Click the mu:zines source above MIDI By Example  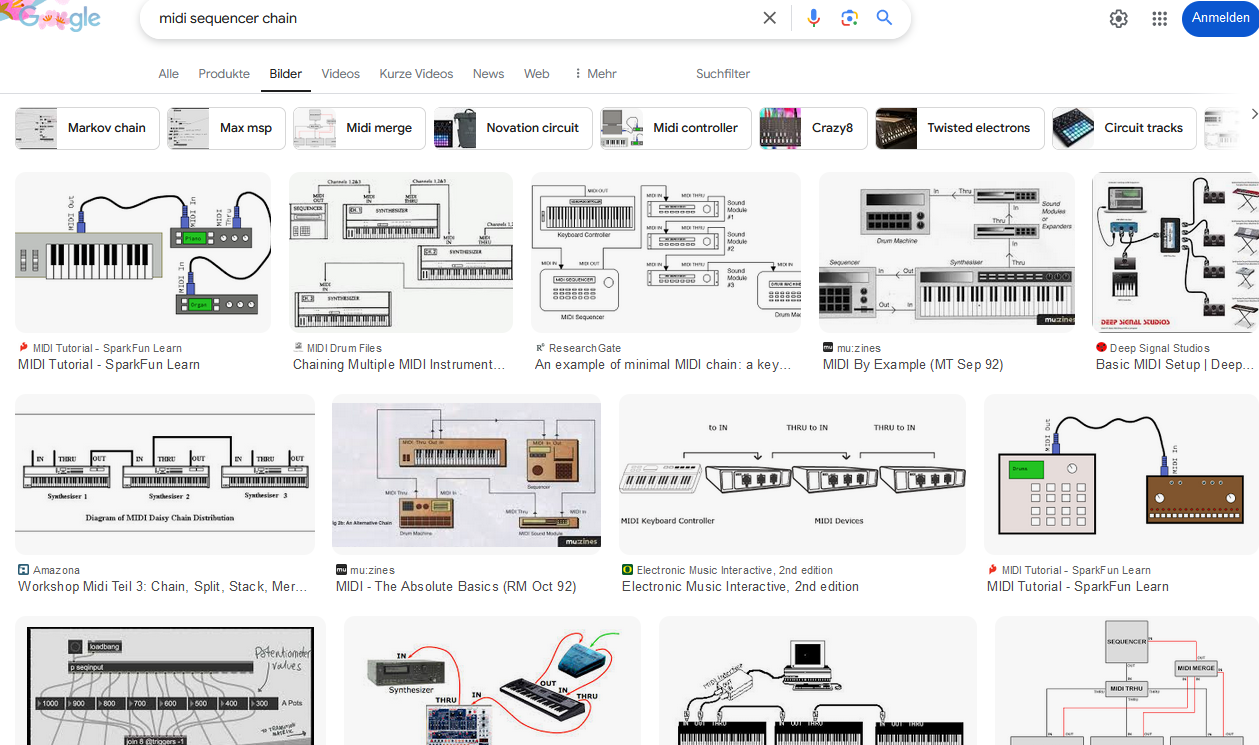(x=859, y=348)
